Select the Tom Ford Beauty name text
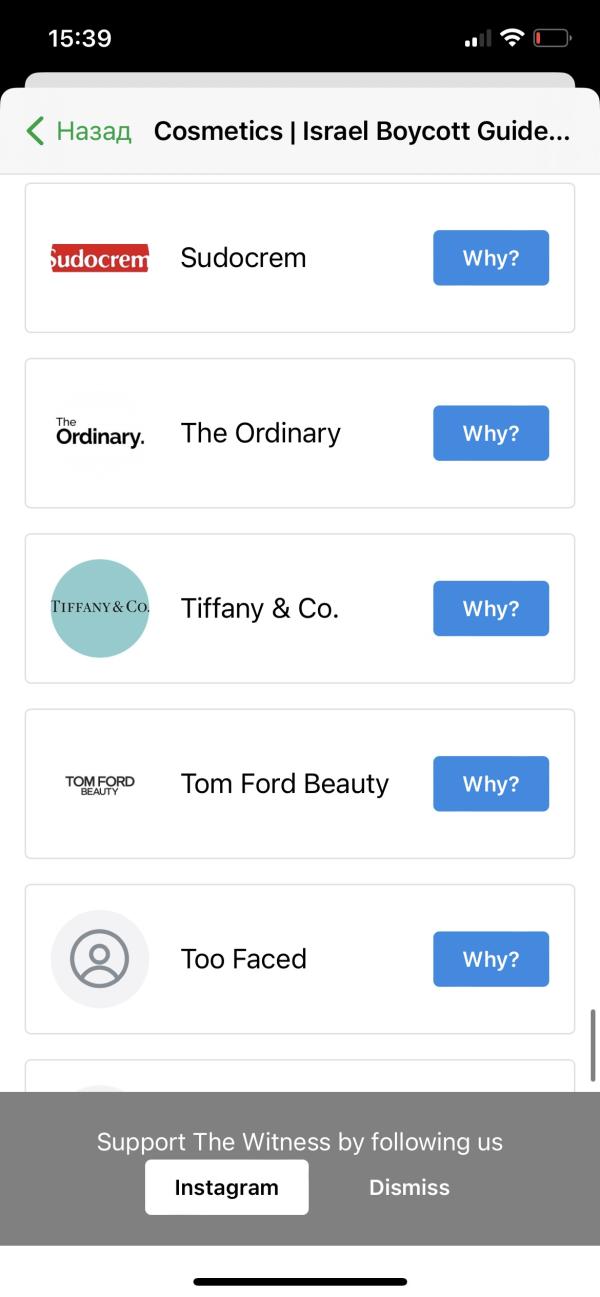Viewport: 600px width, 1297px height. 284,784
